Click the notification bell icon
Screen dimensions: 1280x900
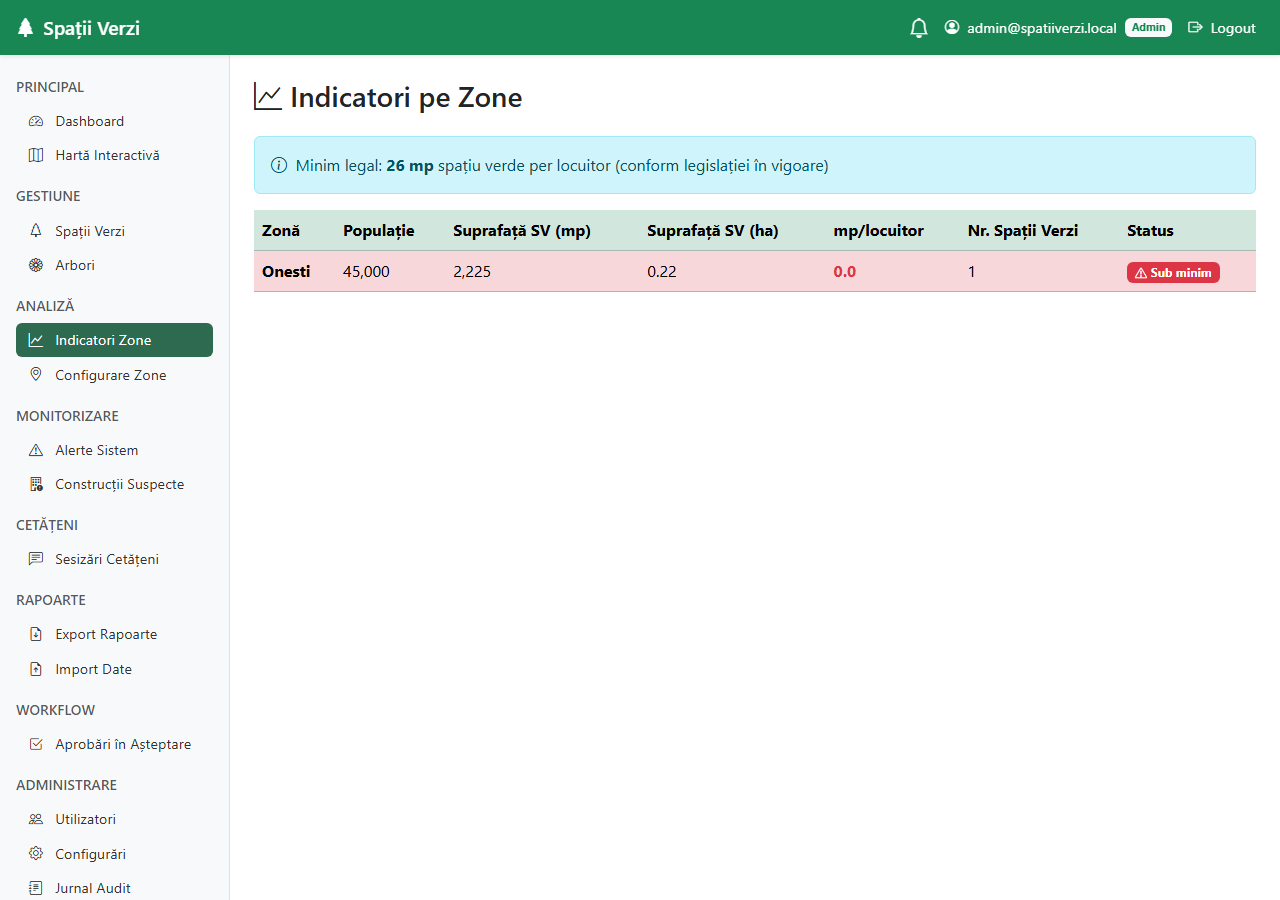click(x=919, y=28)
